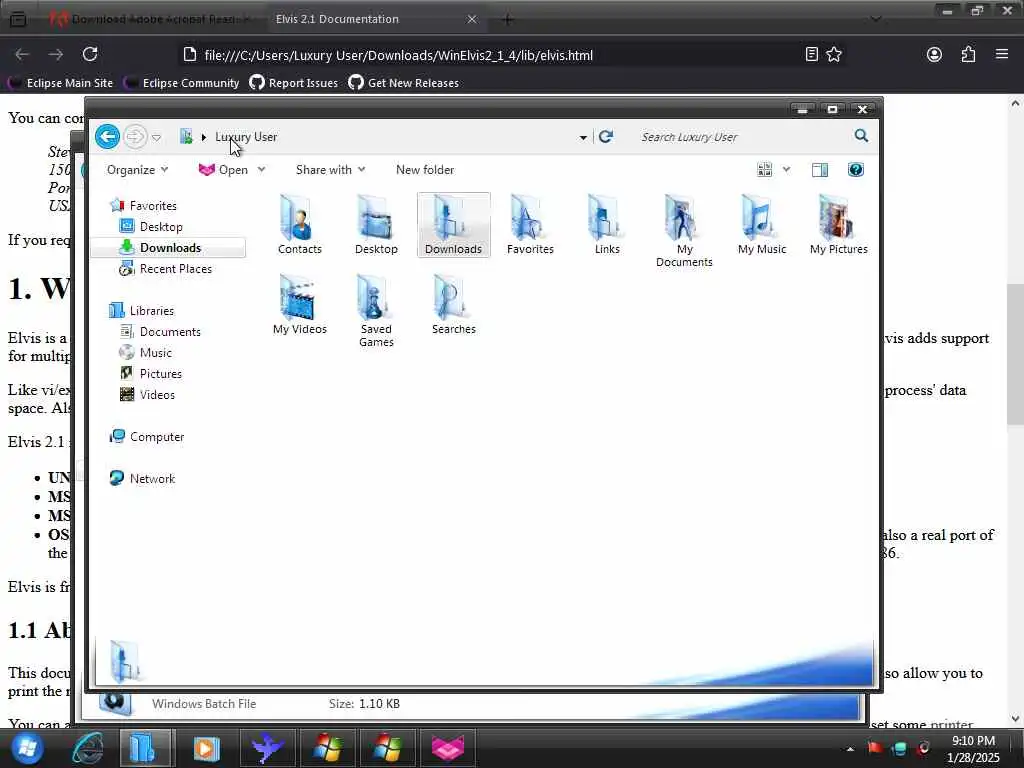The image size is (1024, 768).
Task: Open the My Pictures folder icon
Action: [x=839, y=225]
